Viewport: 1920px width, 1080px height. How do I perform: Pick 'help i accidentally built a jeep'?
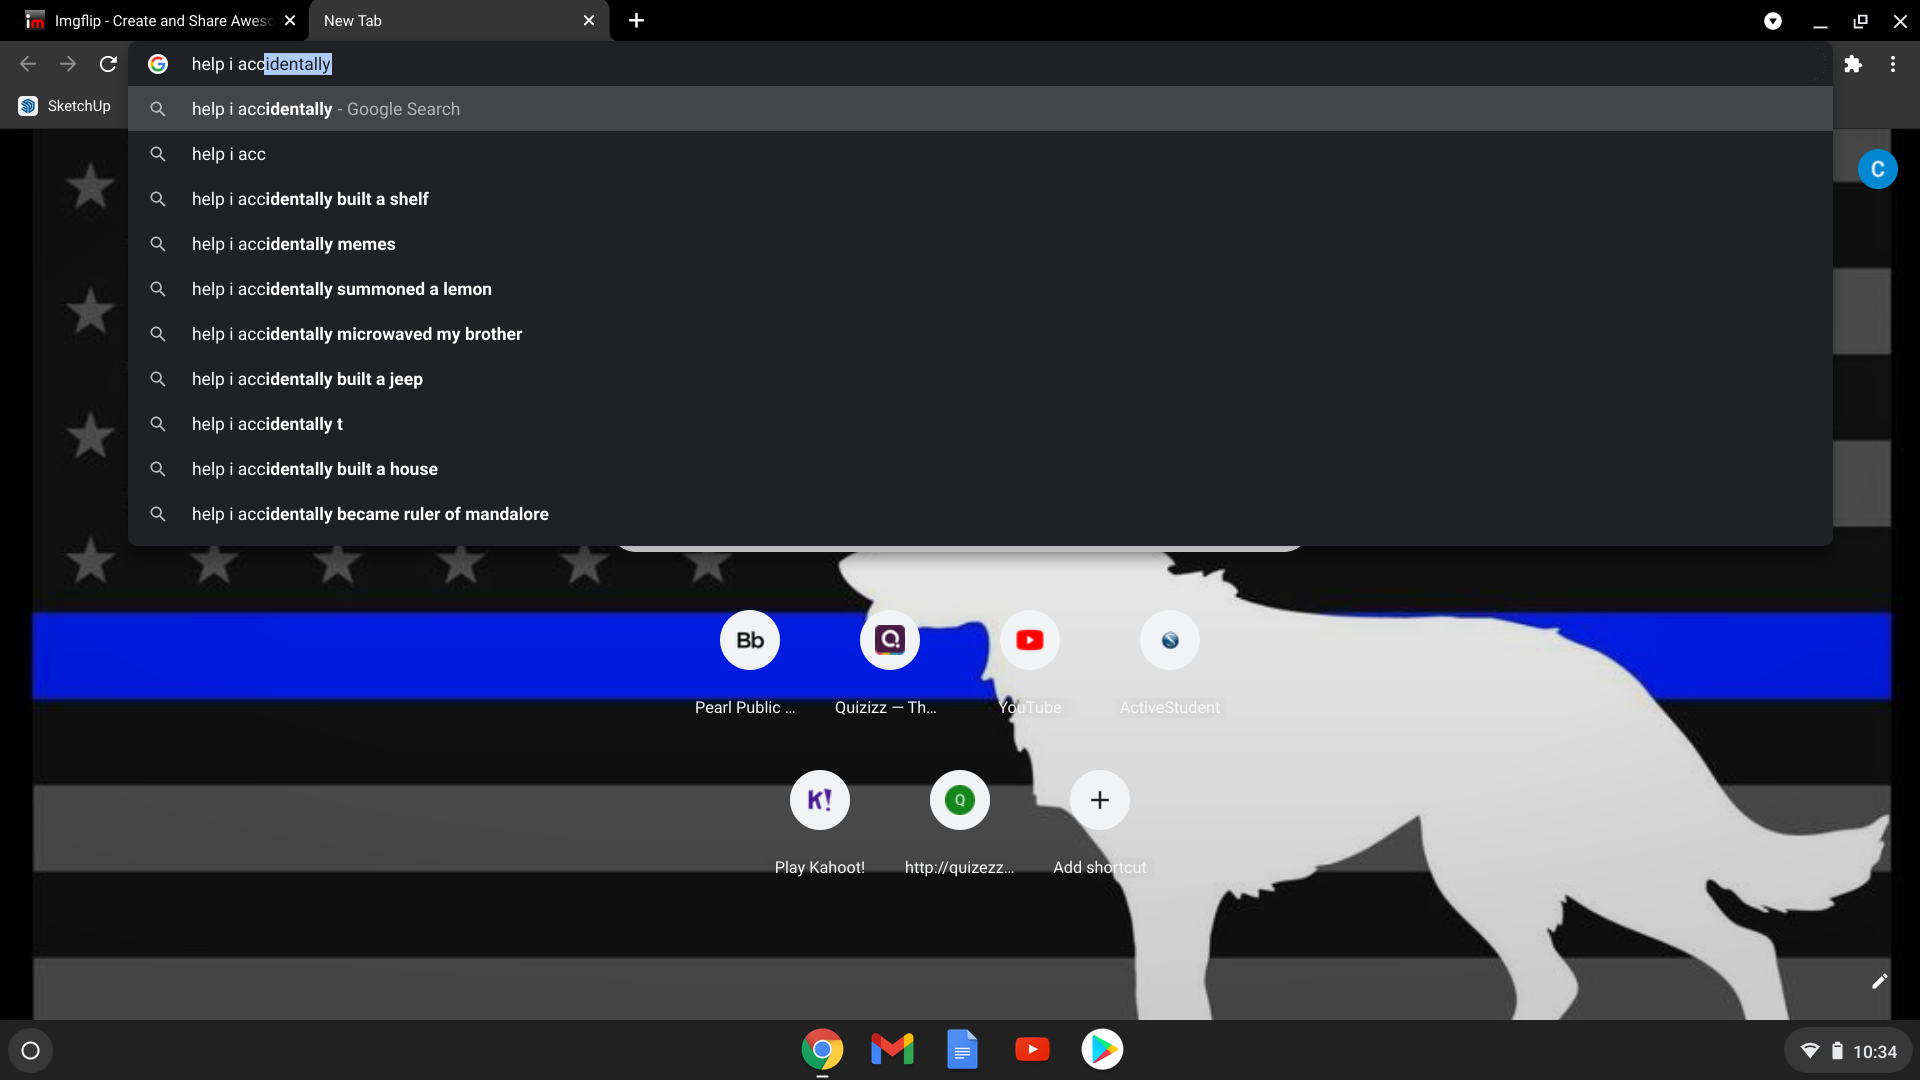point(980,379)
